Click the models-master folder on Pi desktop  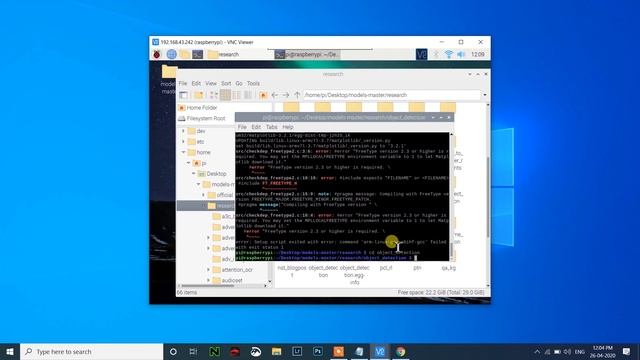[168, 80]
